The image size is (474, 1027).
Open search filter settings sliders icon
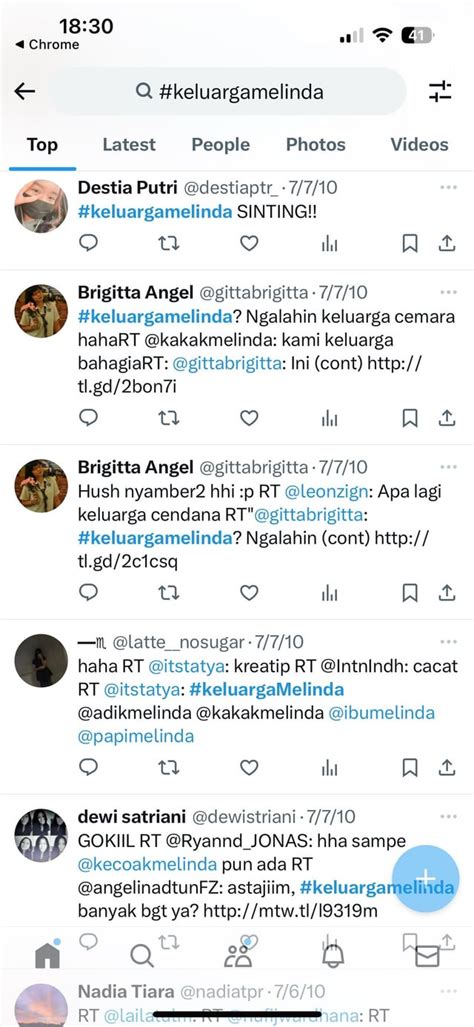[x=440, y=92]
